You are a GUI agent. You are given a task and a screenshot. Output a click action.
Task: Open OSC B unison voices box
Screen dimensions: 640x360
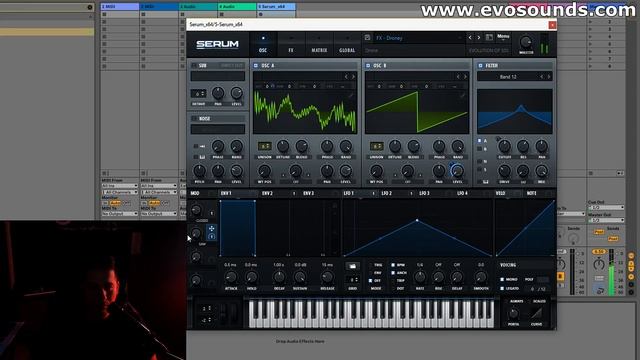[x=376, y=146]
